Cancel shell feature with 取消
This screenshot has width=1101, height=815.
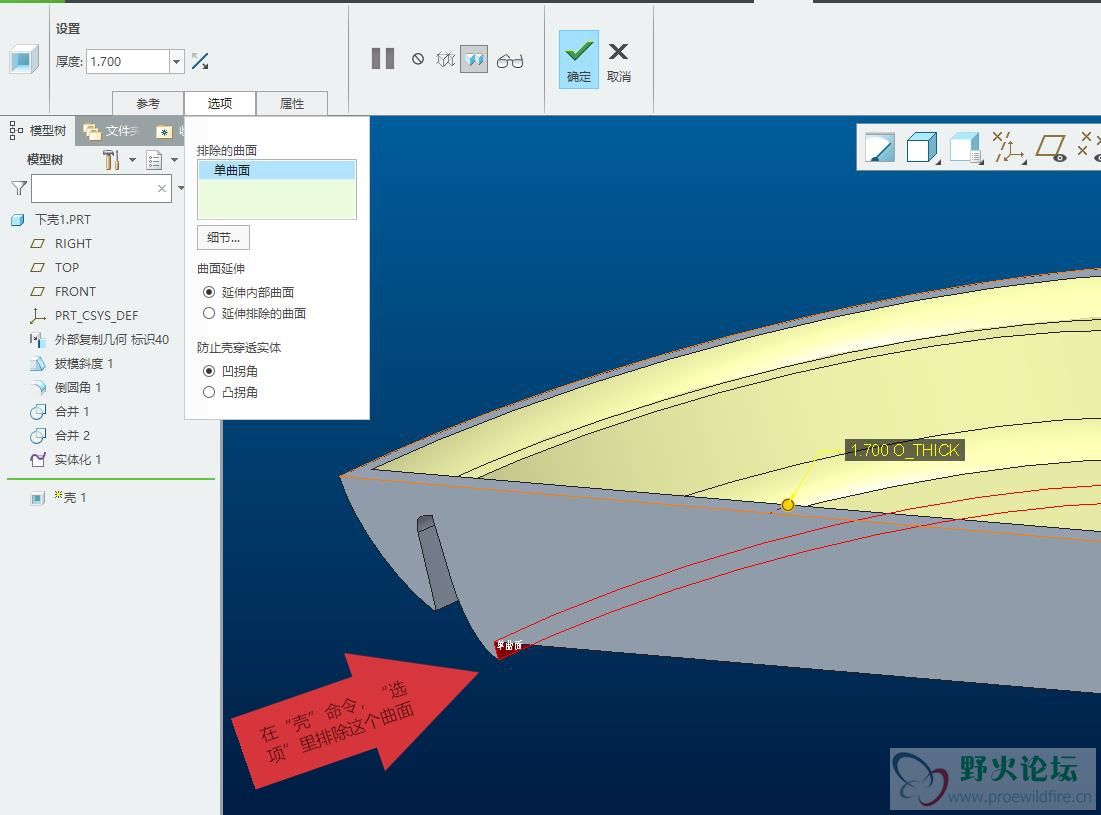pos(619,62)
